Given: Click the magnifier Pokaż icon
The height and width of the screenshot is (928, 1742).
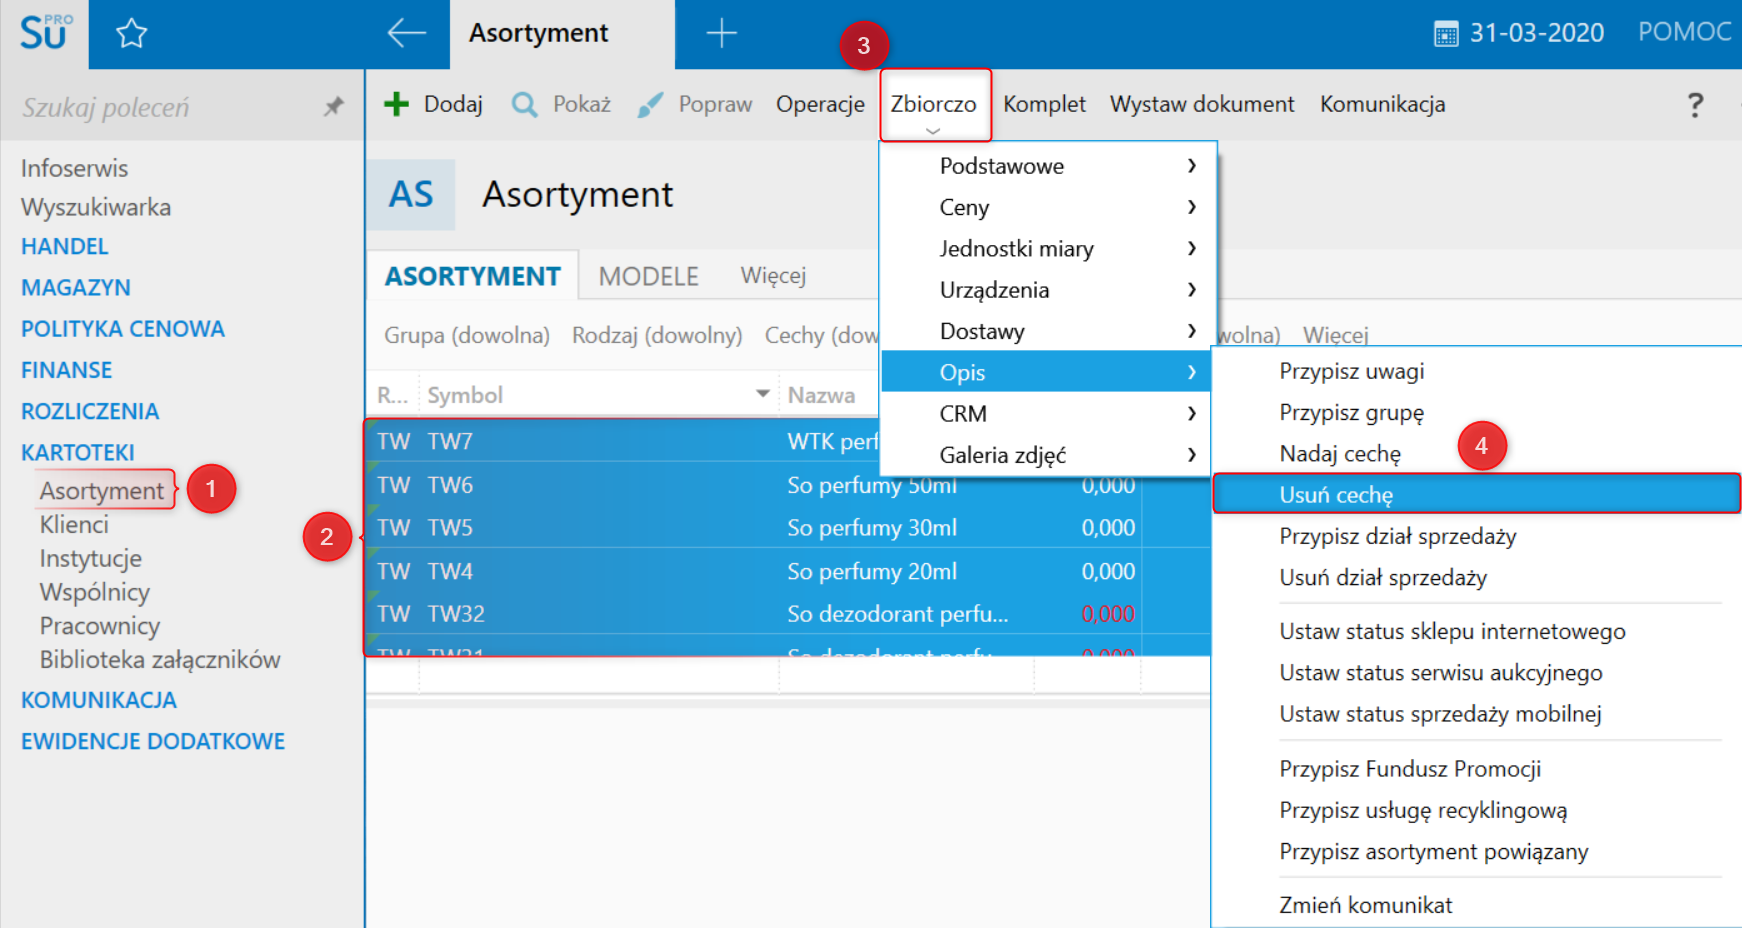Looking at the screenshot, I should tap(524, 104).
